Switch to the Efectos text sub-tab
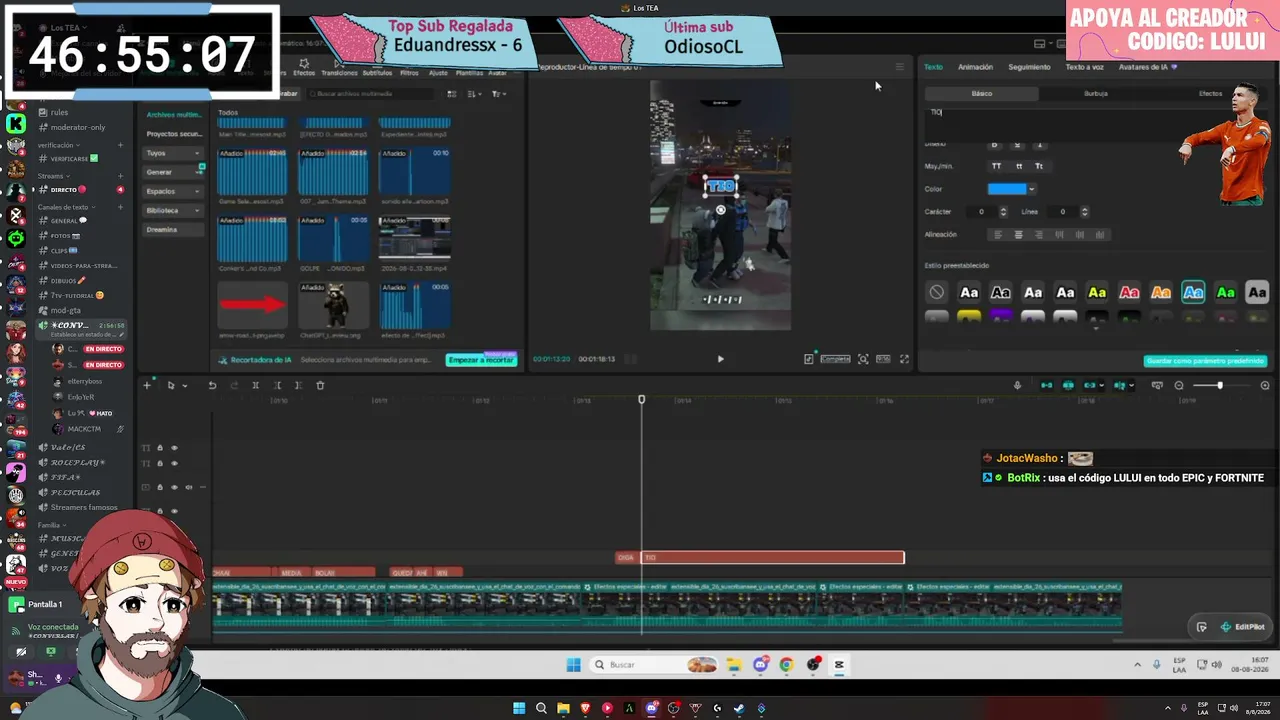 (1210, 94)
